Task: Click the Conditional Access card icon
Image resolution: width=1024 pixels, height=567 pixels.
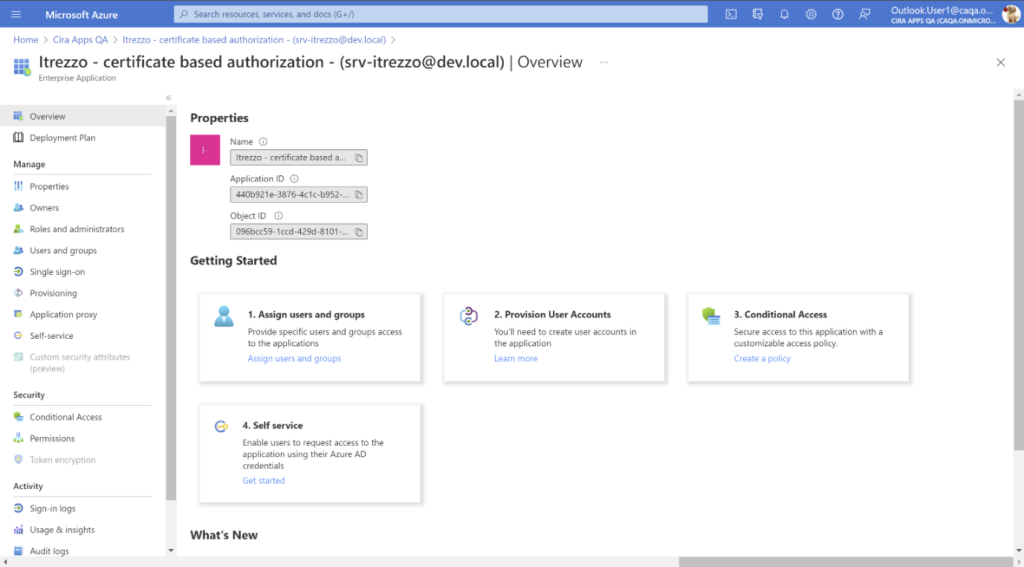Action: click(711, 316)
